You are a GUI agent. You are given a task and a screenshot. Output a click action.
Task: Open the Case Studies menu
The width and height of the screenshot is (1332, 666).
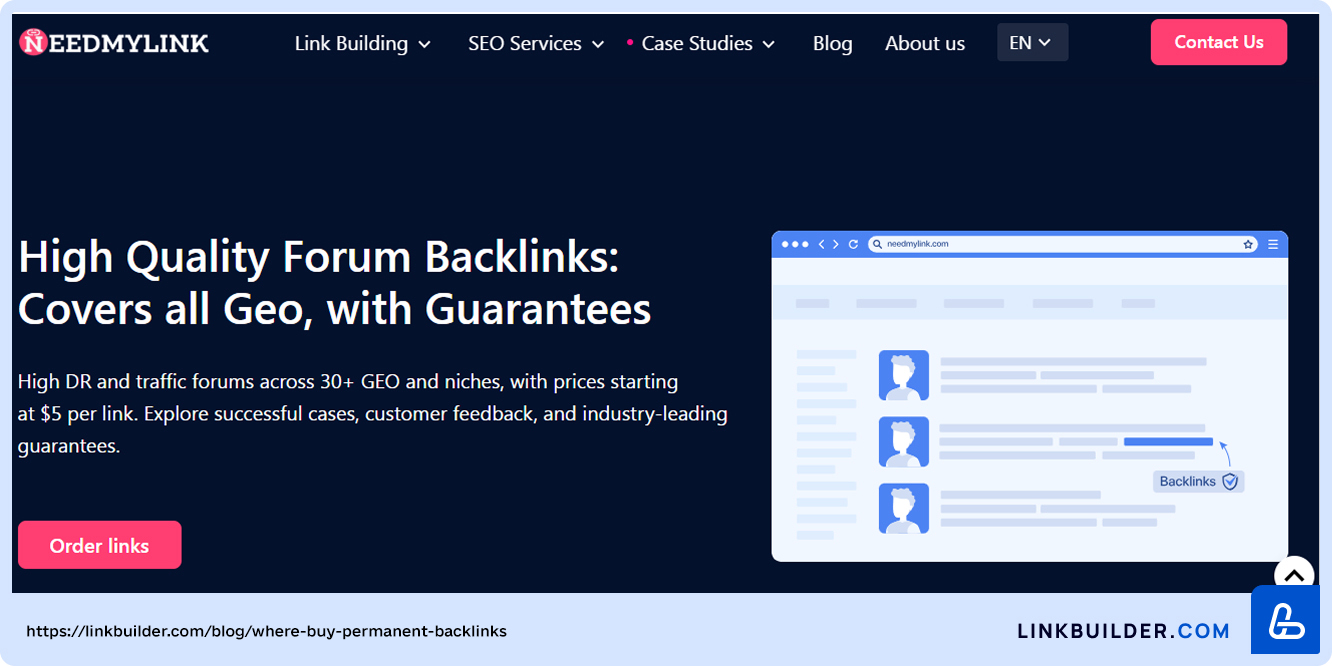(x=697, y=43)
